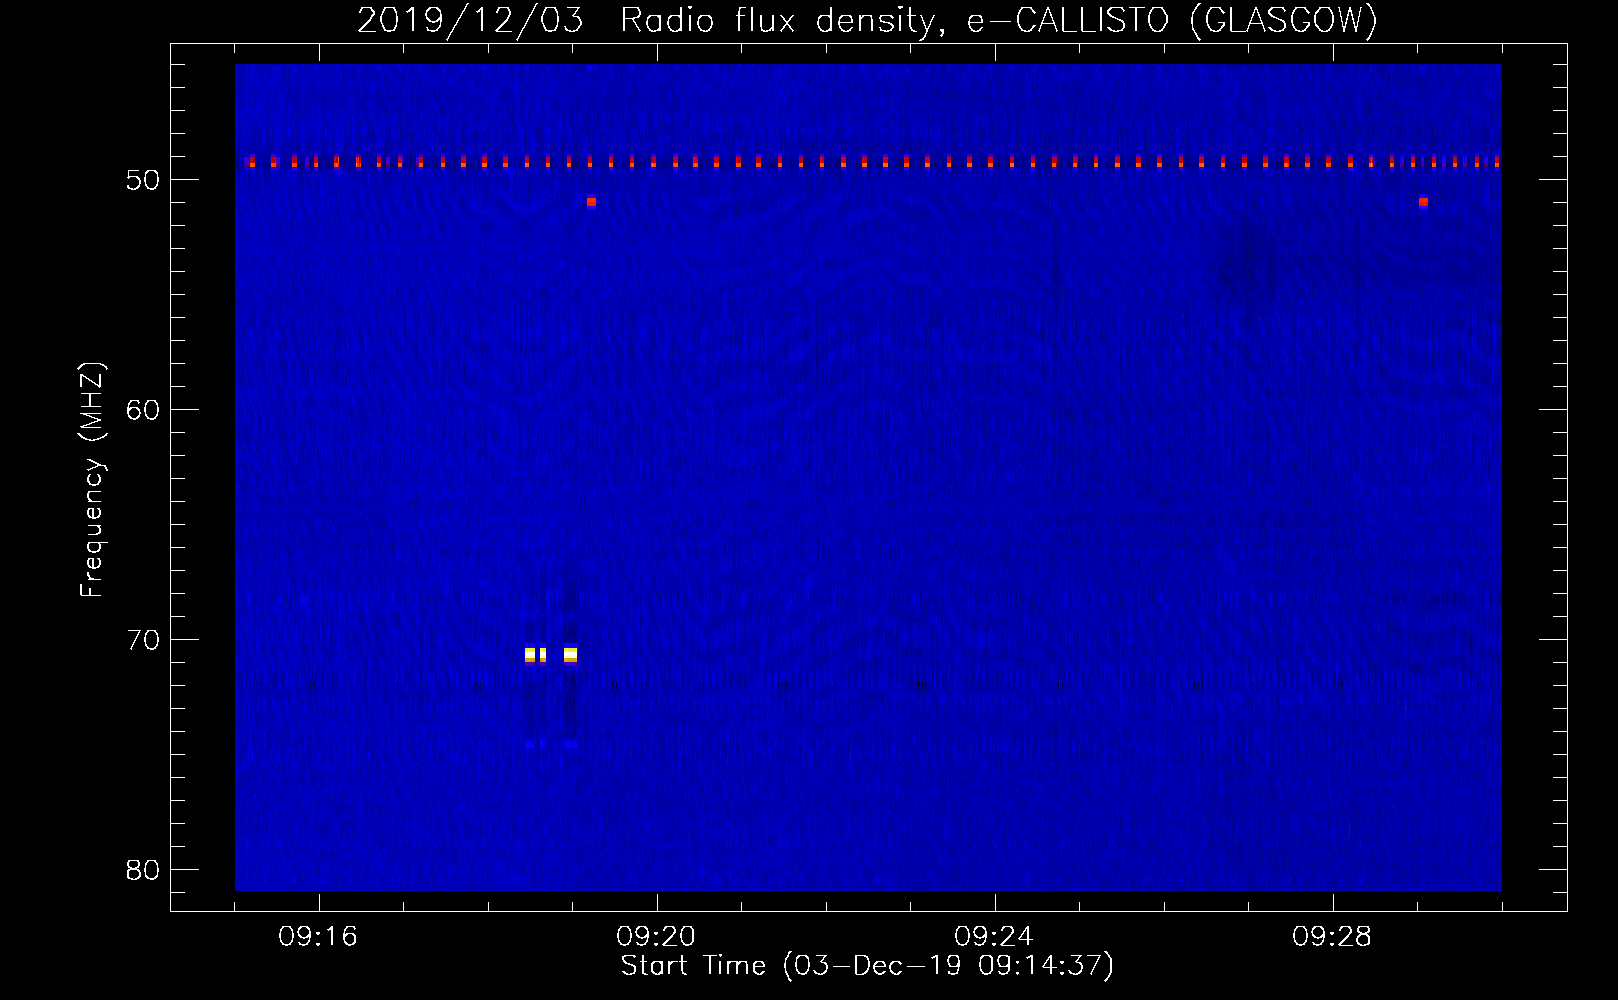
Task: Click the 80 frequency tick label
Action: point(143,870)
